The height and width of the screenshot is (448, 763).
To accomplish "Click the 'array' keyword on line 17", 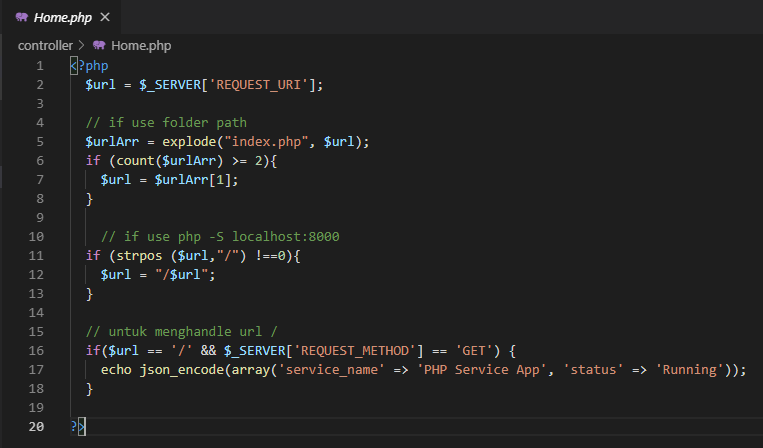I will pyautogui.click(x=250, y=370).
